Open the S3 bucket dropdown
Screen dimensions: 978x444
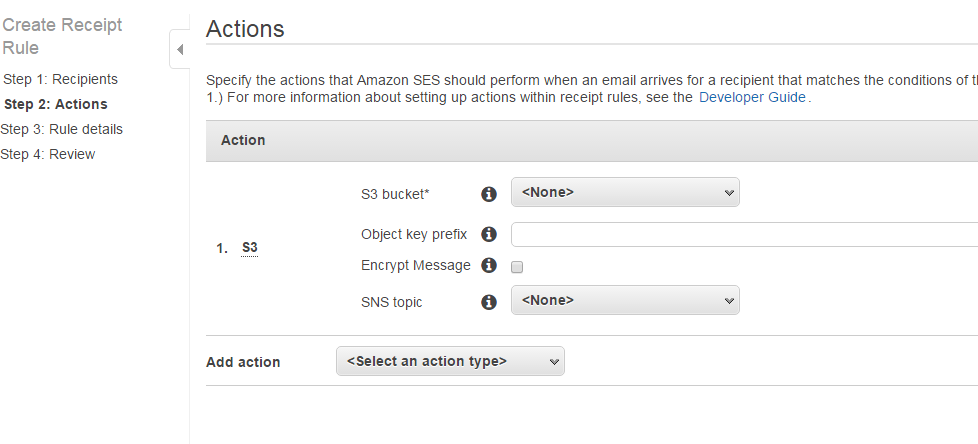click(625, 192)
